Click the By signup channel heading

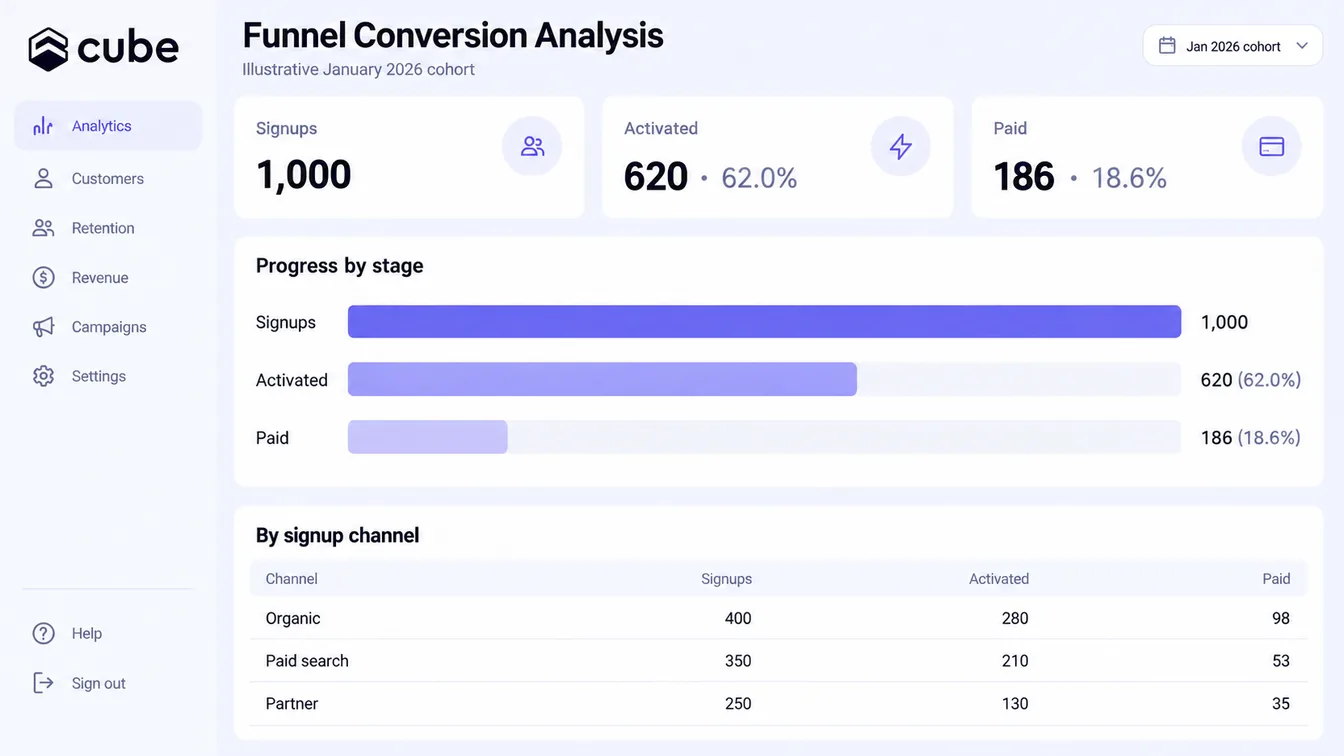pos(338,536)
